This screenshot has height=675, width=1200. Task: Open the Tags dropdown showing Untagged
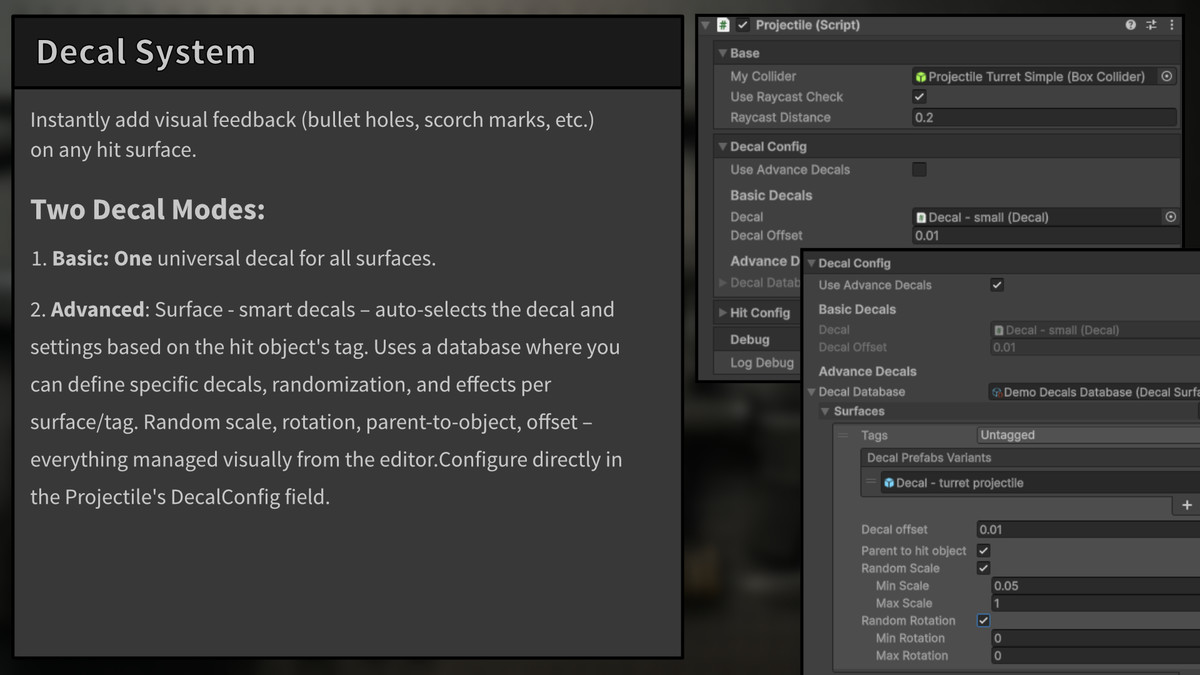coord(1088,435)
